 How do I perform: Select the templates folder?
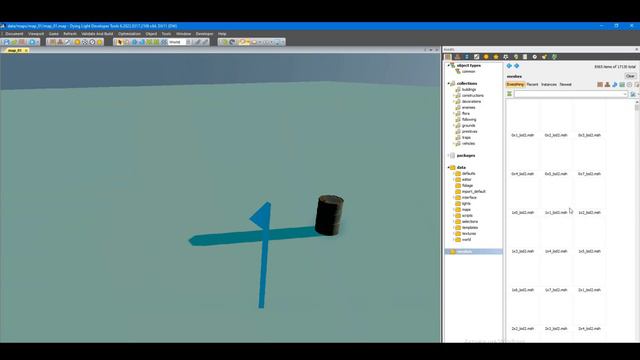pos(470,227)
